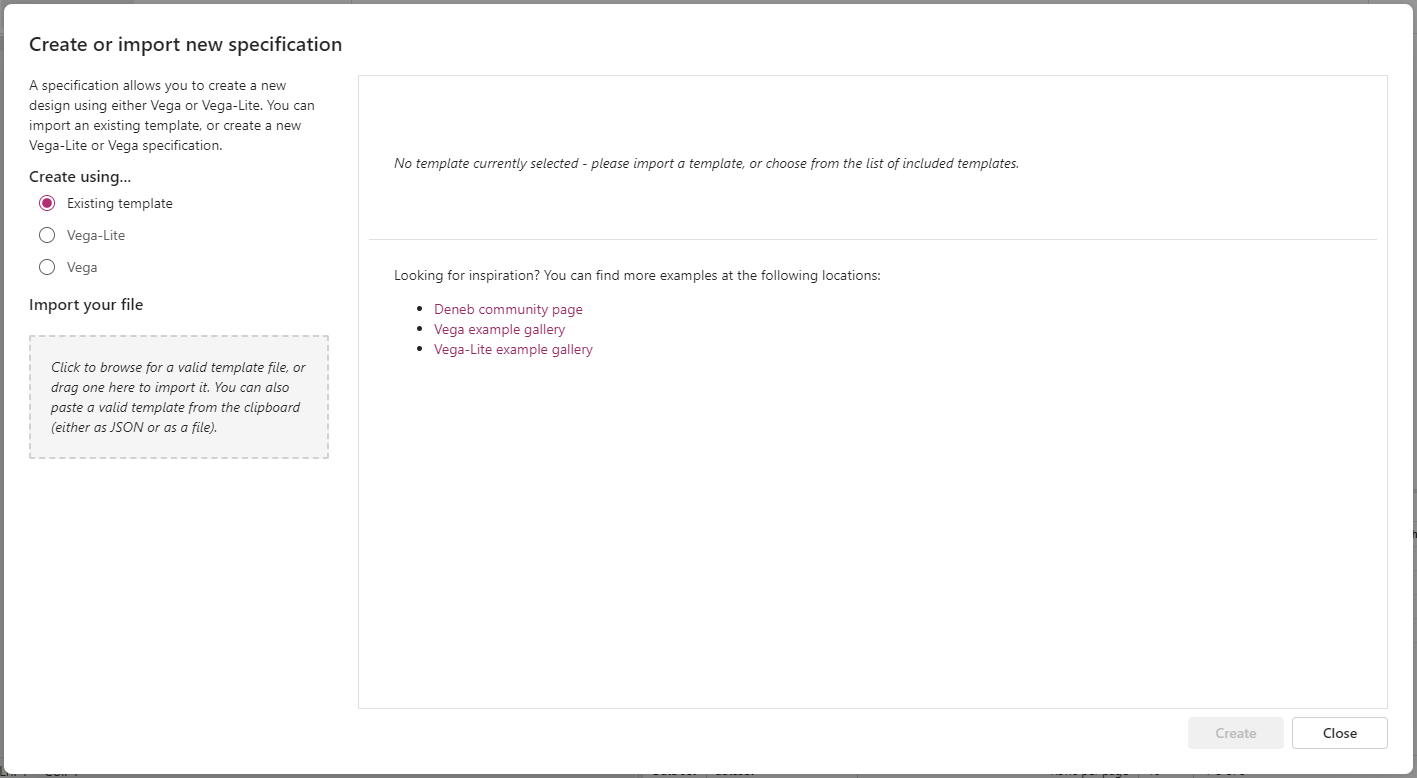Click the 'Create or import new specification' title

186,44
